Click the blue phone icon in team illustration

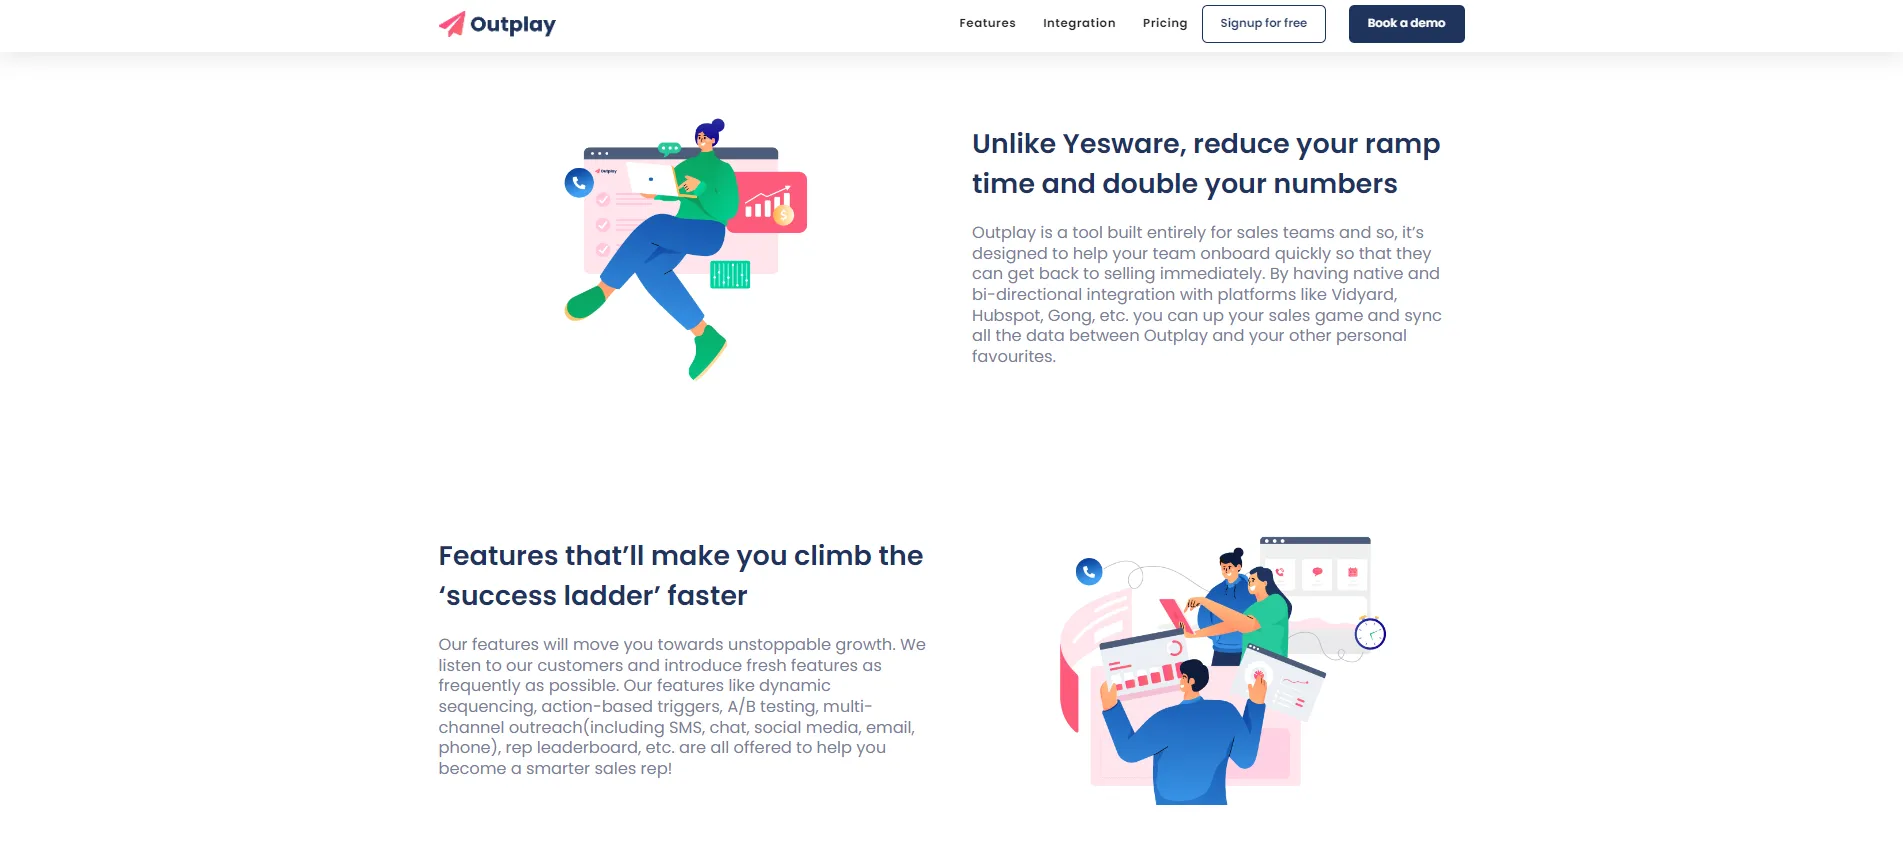(x=1089, y=571)
